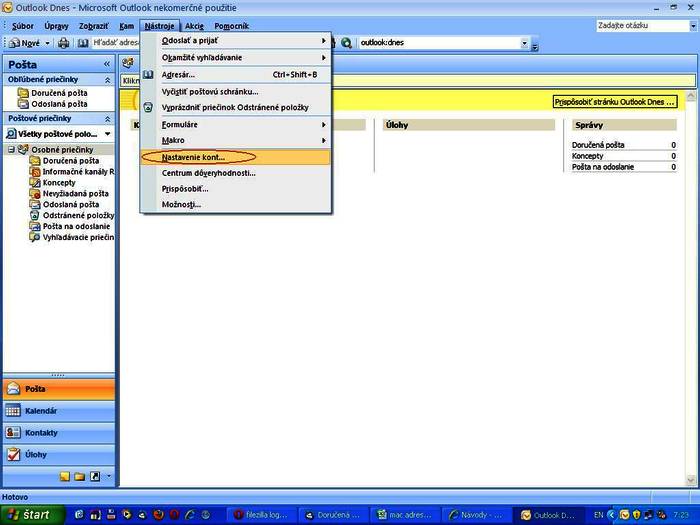
Task: Open the Pošta na odoslanie outbox folder
Action: [x=76, y=226]
